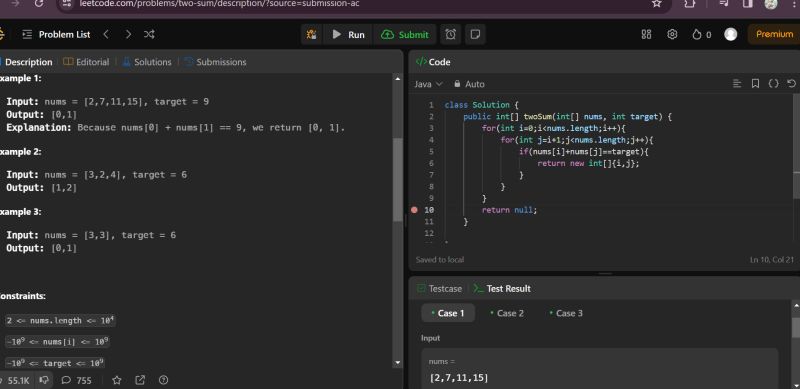Open LeetCode settings gear
This screenshot has width=800, height=389.
(672, 34)
